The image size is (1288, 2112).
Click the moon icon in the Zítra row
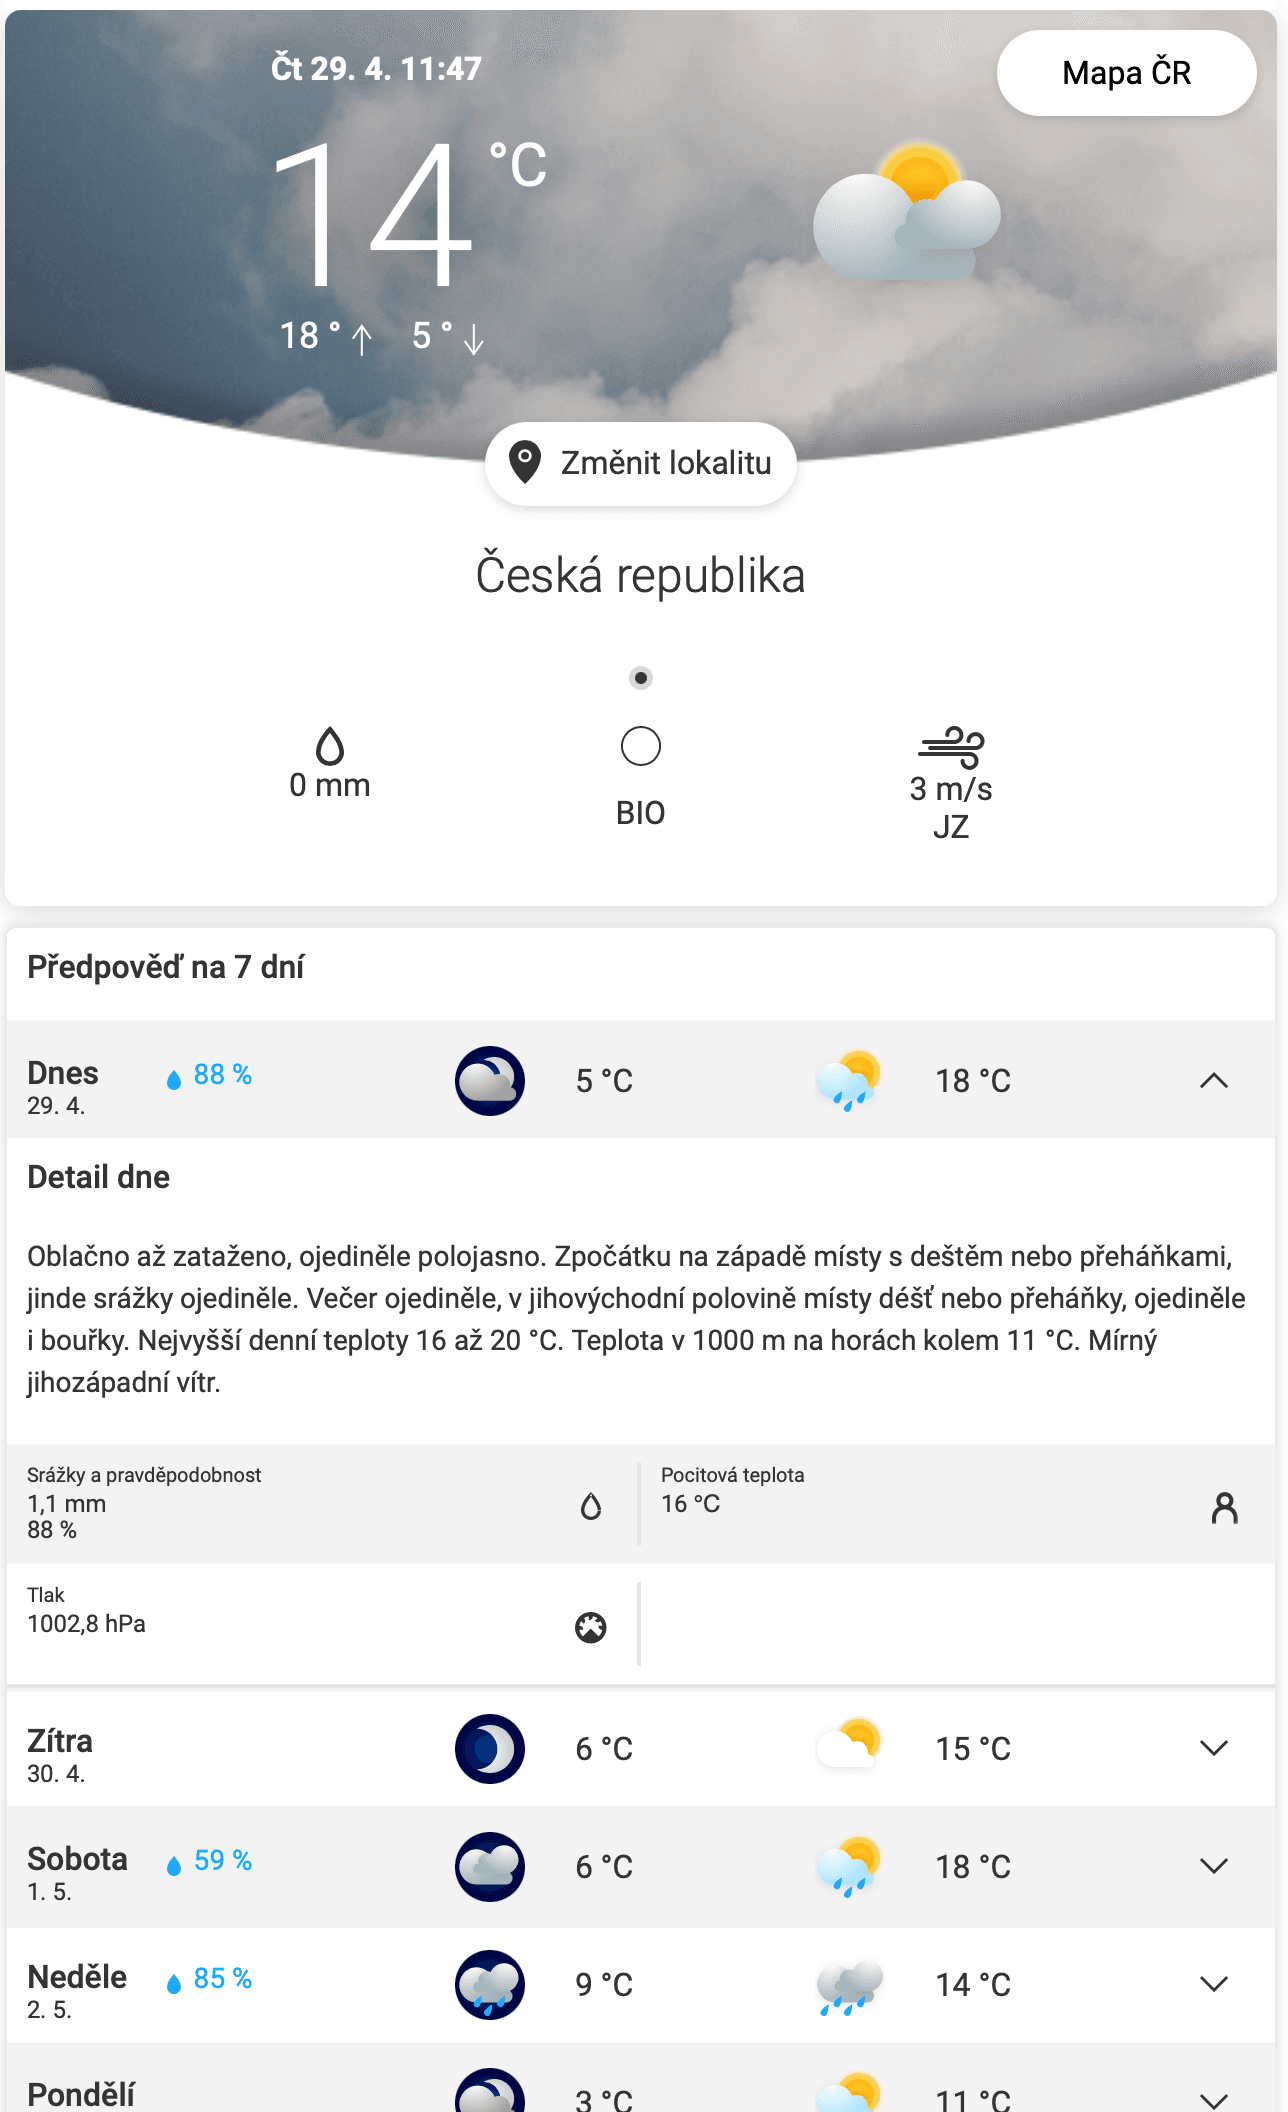[x=489, y=1749]
